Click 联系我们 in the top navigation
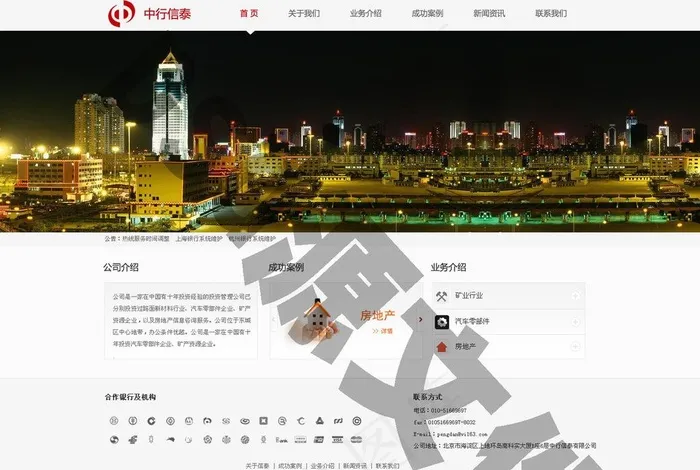Viewport: 700px width, 470px height. [x=550, y=14]
